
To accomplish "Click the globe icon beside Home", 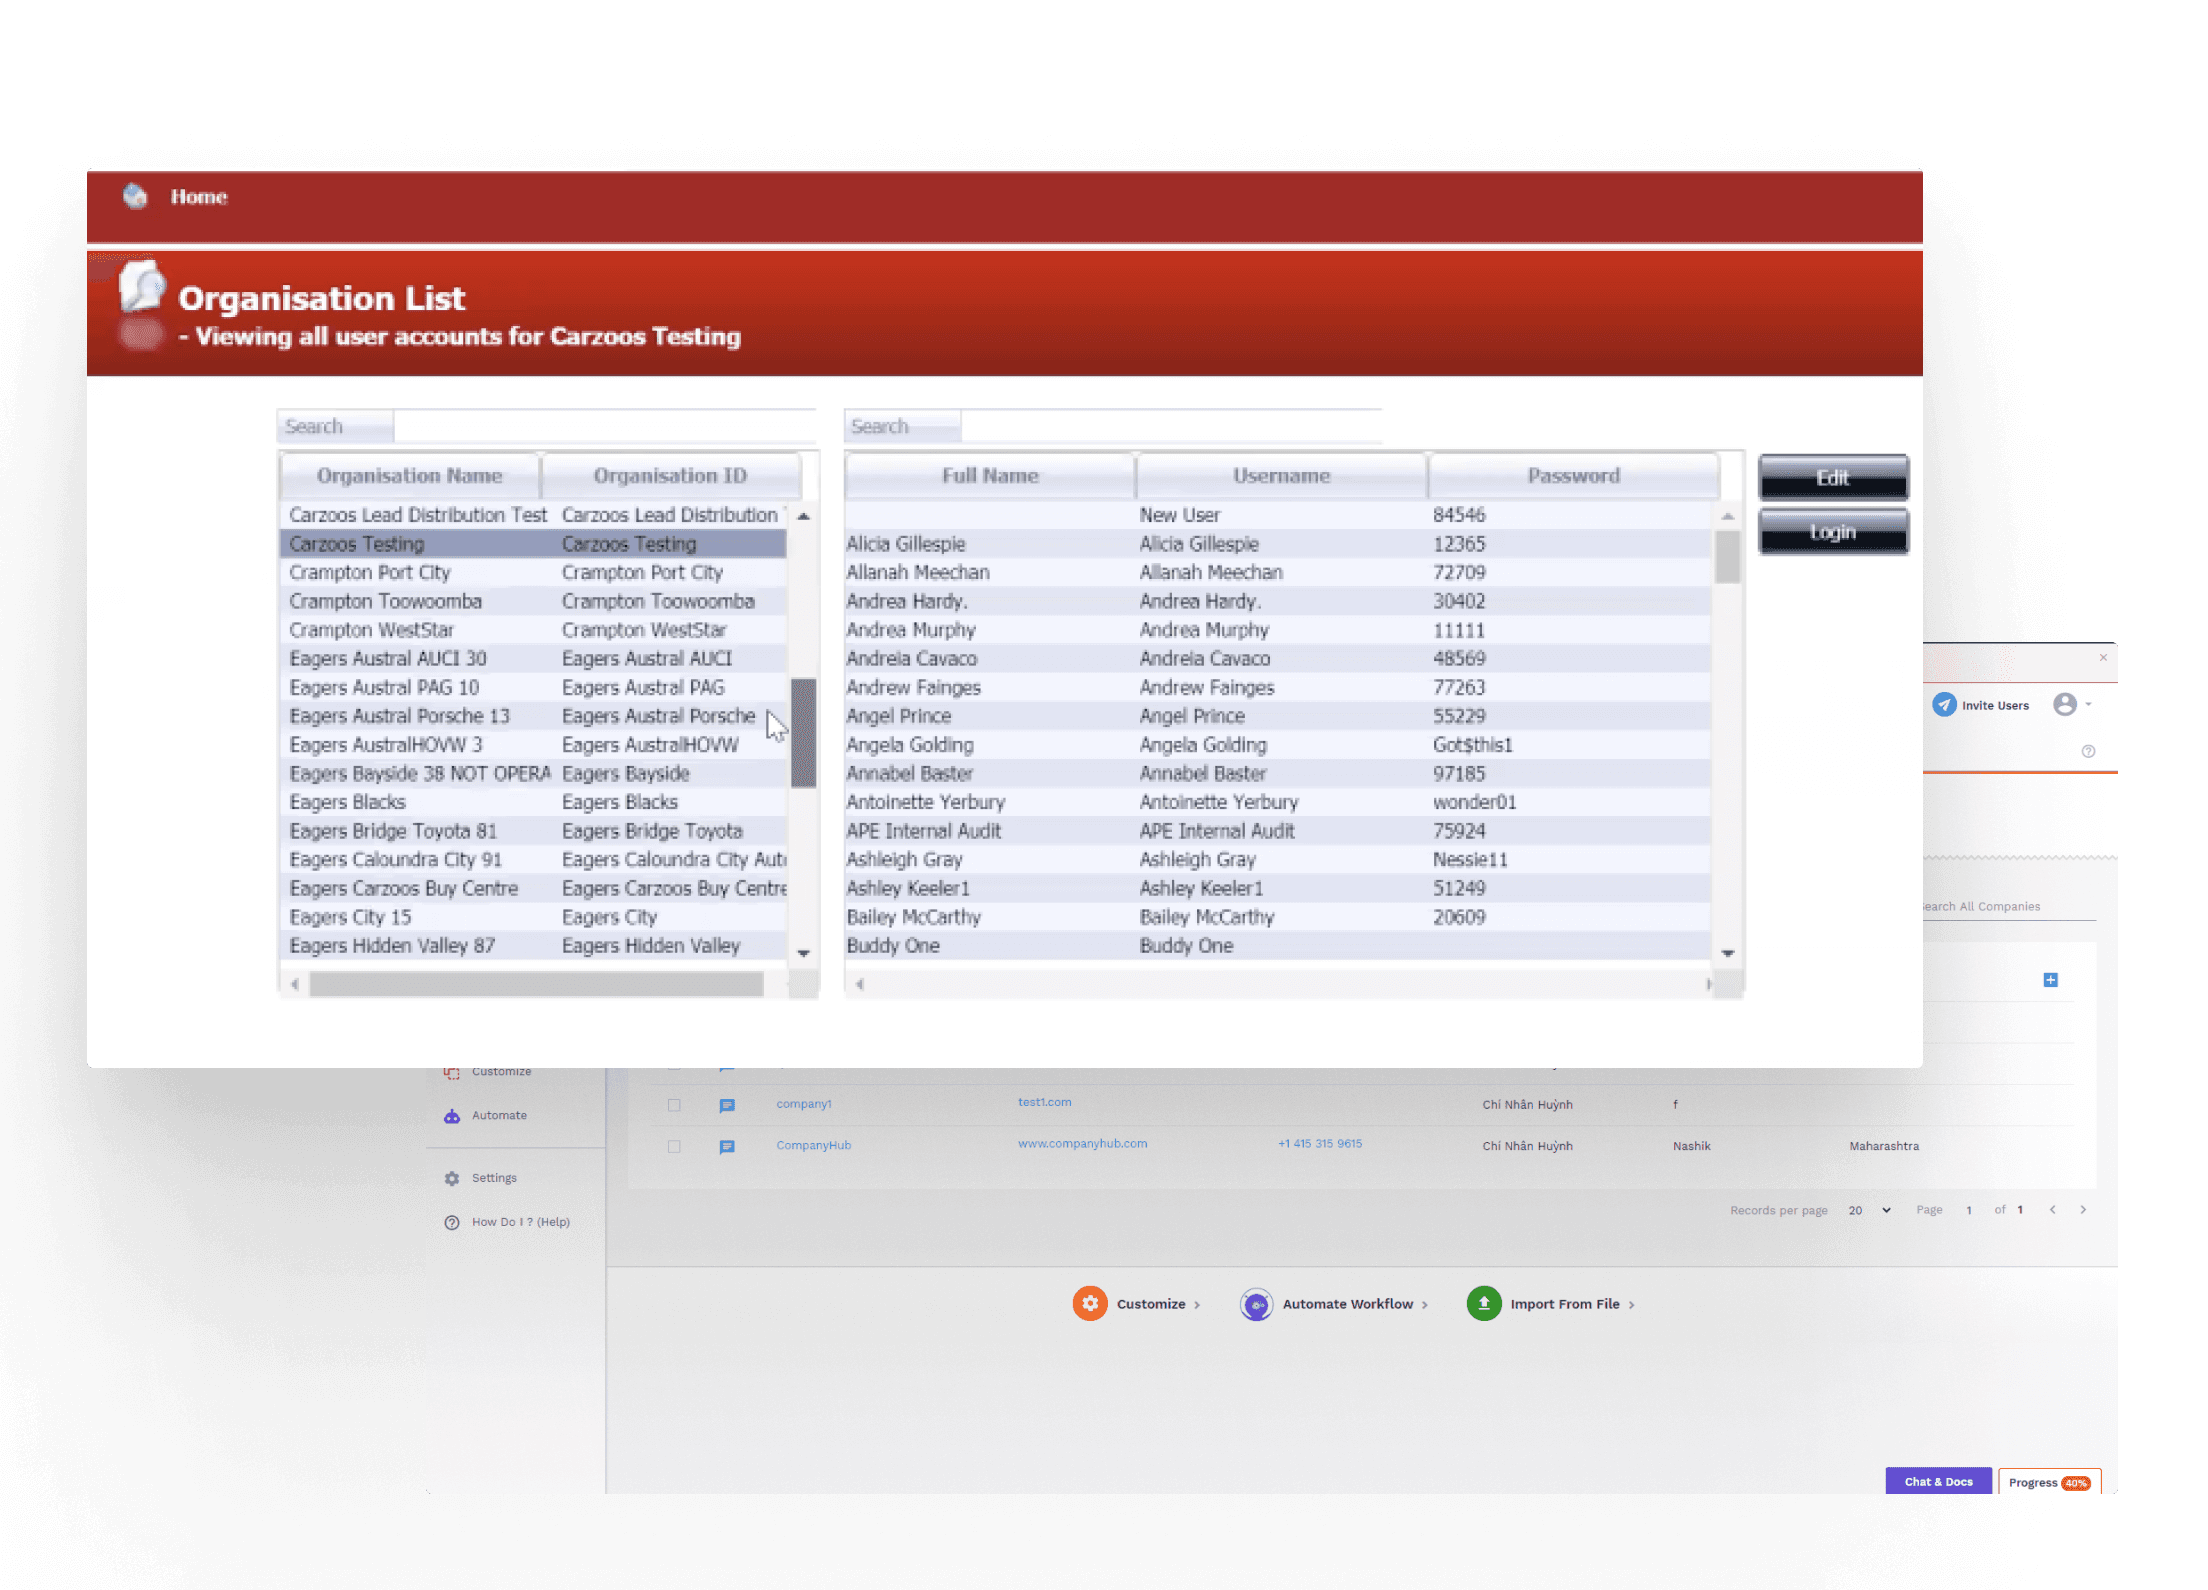I will (135, 196).
